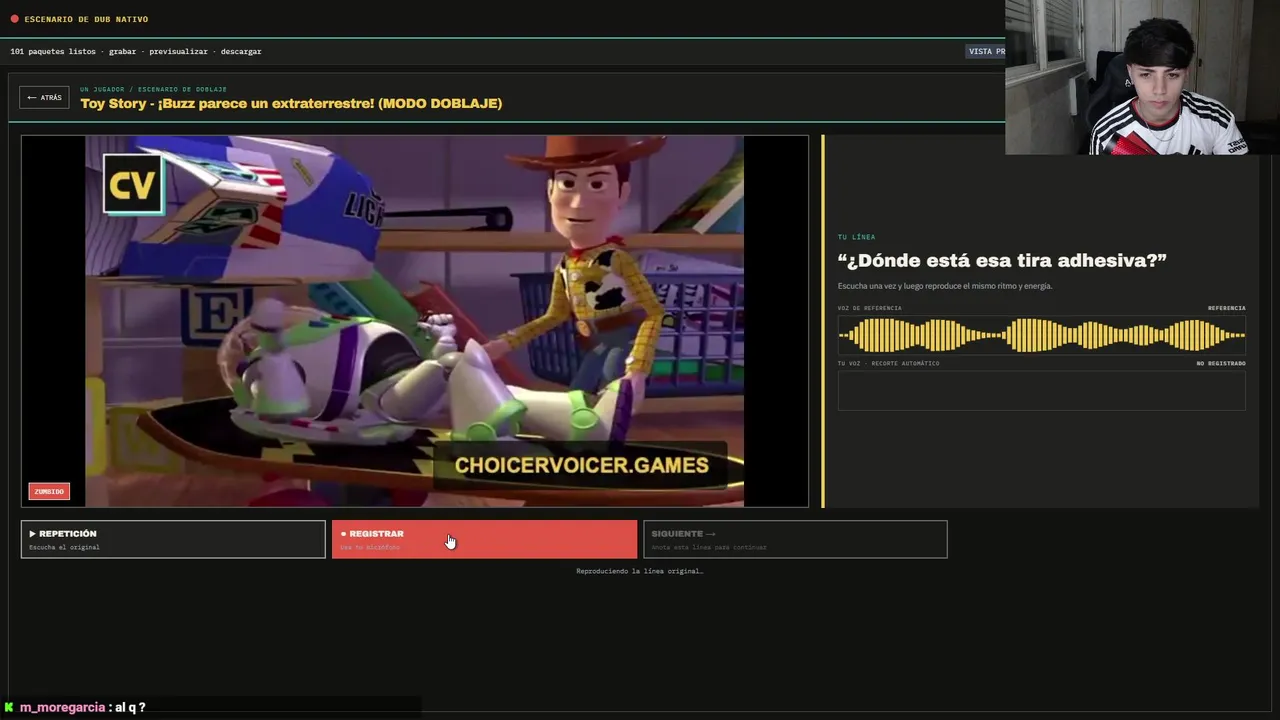Click the 'VOZ DE REFERENCIA' label

point(869,308)
